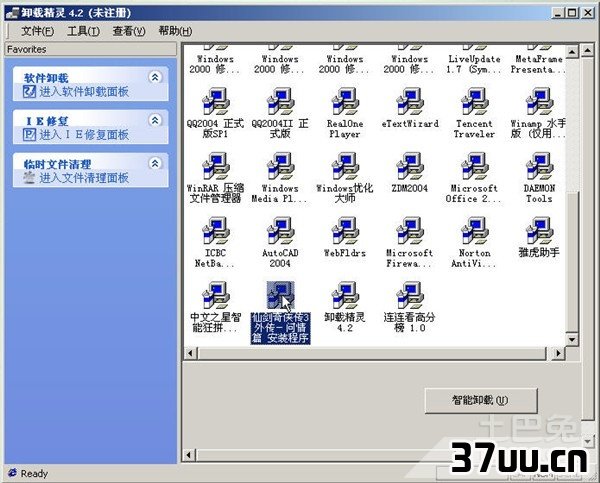Image resolution: width=600 pixels, height=483 pixels.
Task: Click the 智能卸载(U) button
Action: click(x=481, y=400)
